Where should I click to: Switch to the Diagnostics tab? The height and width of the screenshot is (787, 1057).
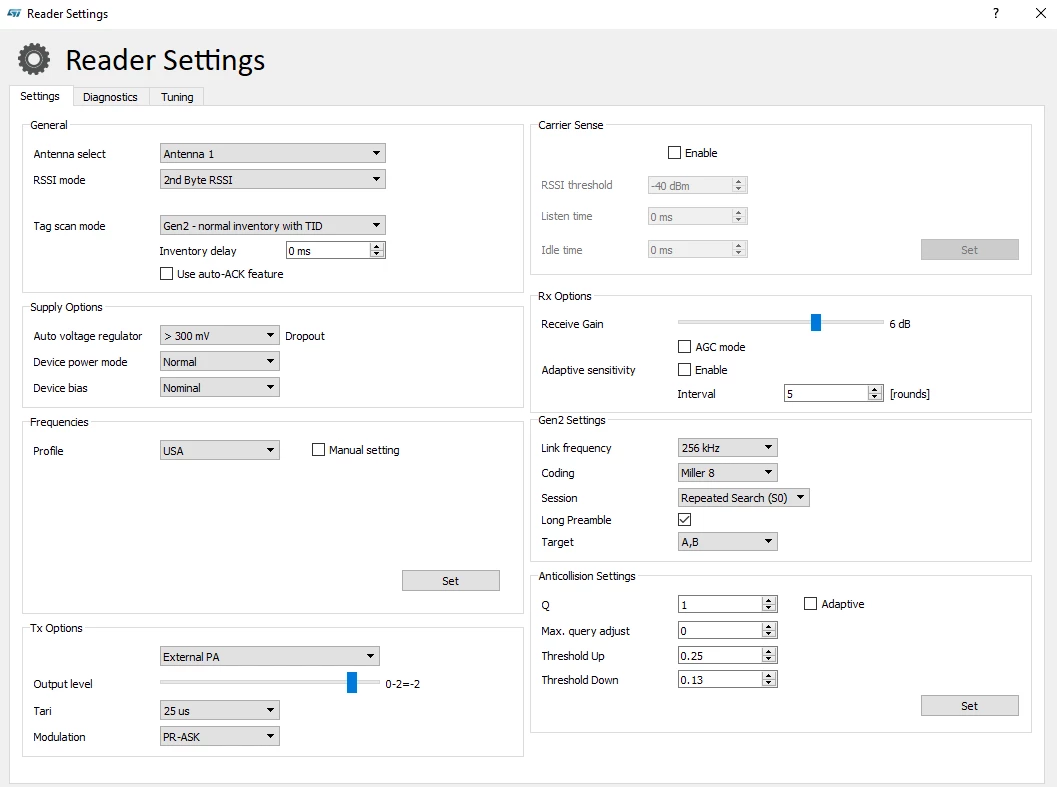pyautogui.click(x=110, y=97)
